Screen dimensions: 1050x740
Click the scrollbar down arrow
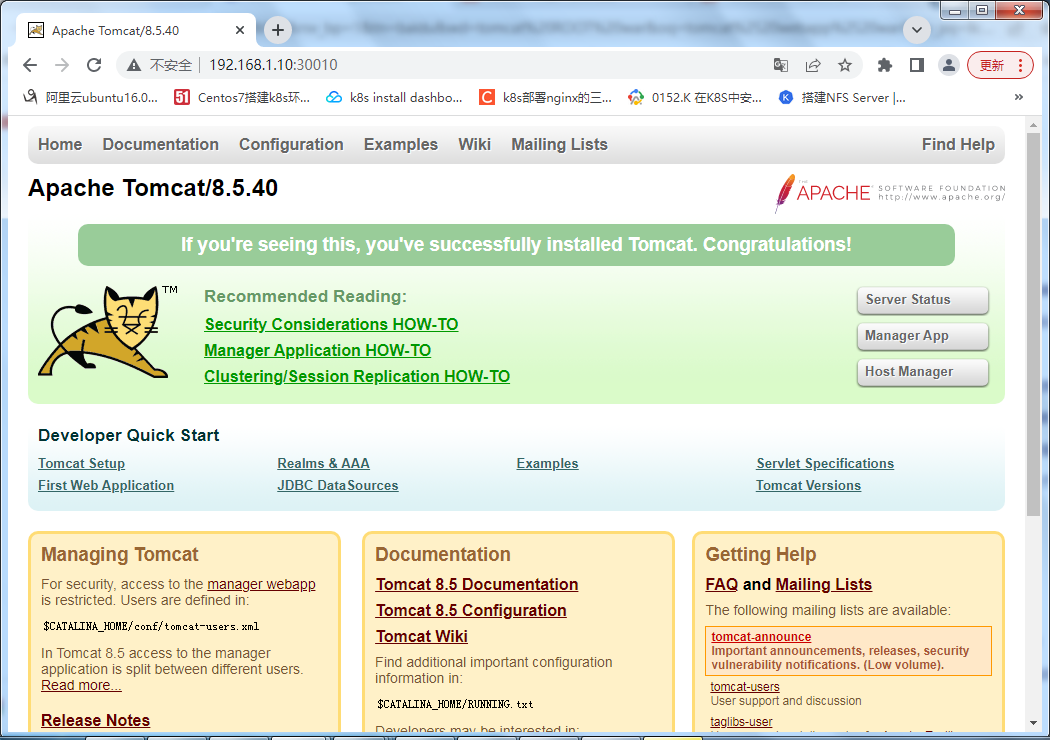pyautogui.click(x=1033, y=723)
